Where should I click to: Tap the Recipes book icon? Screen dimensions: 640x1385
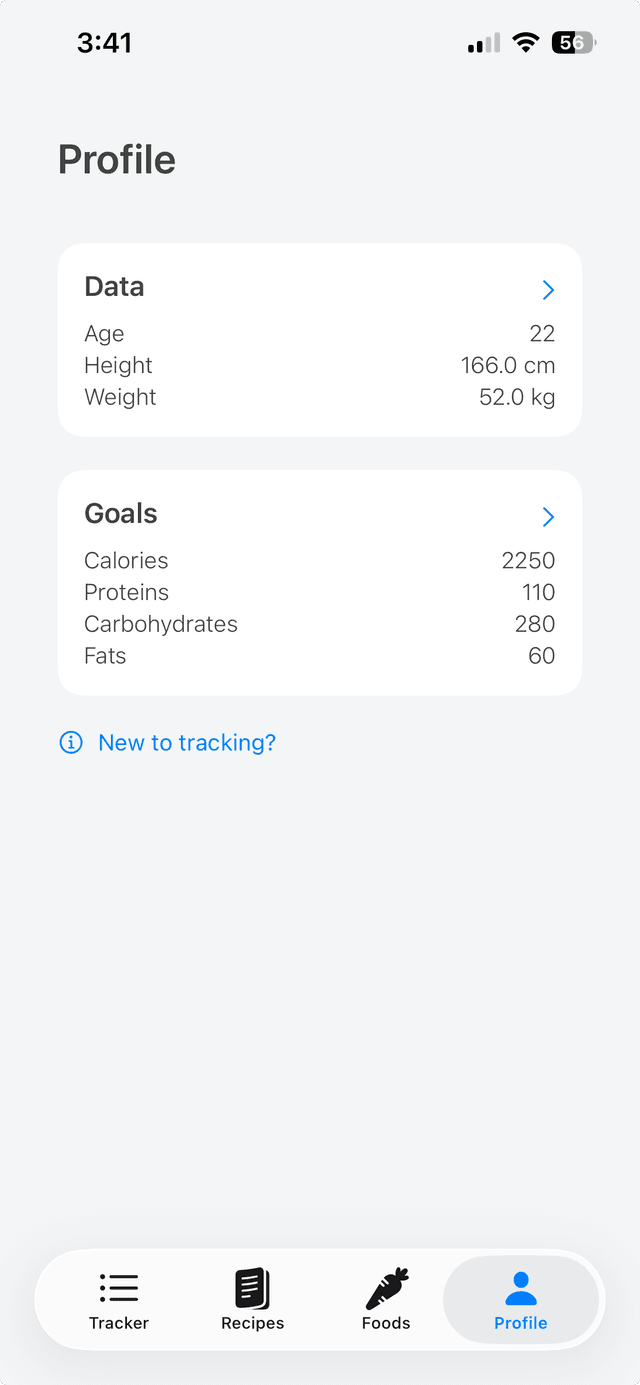click(253, 1288)
